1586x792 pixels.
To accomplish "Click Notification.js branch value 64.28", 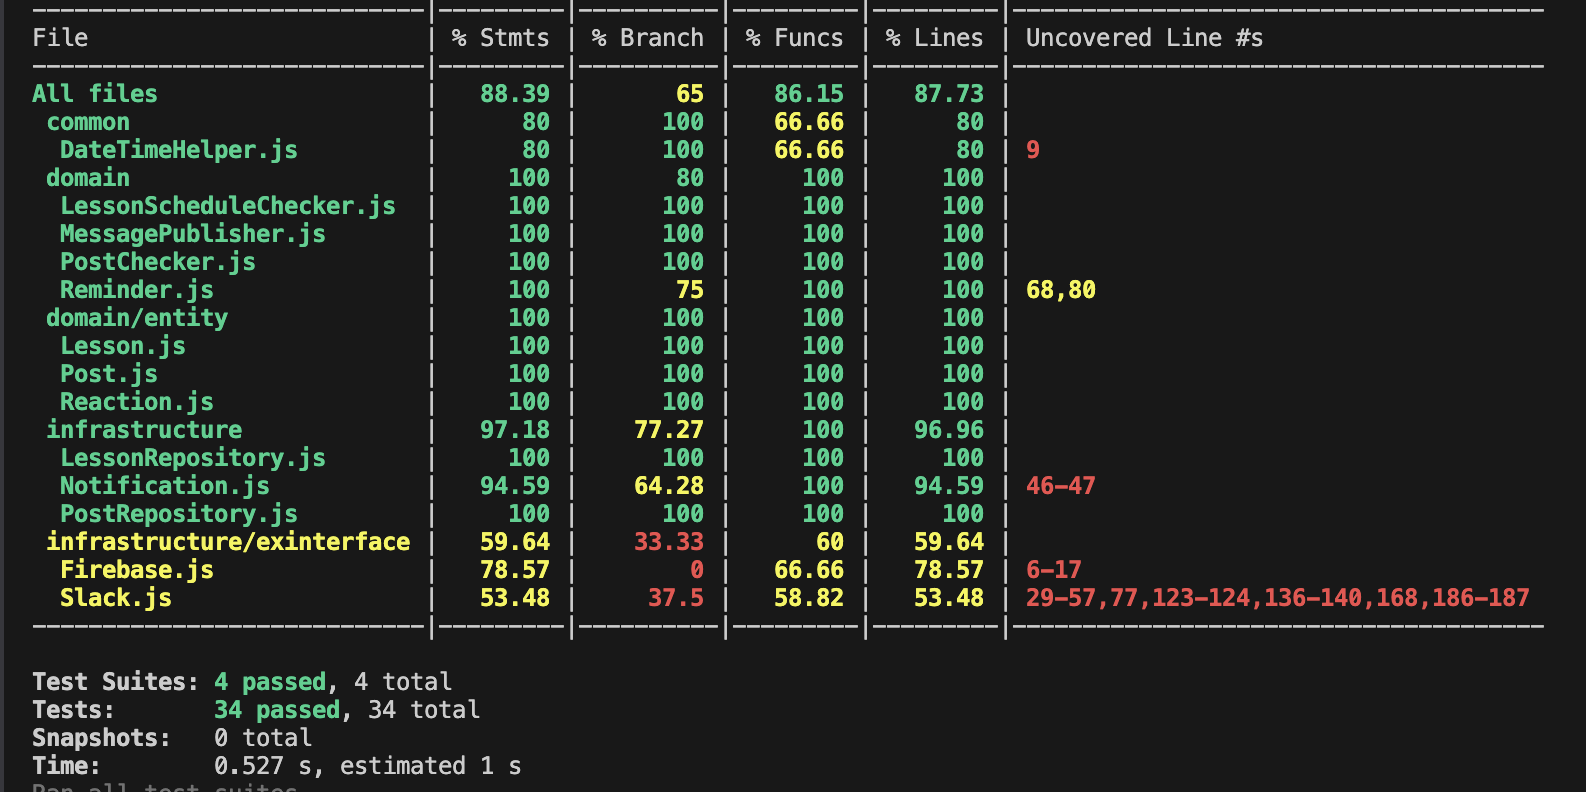I will point(669,486).
